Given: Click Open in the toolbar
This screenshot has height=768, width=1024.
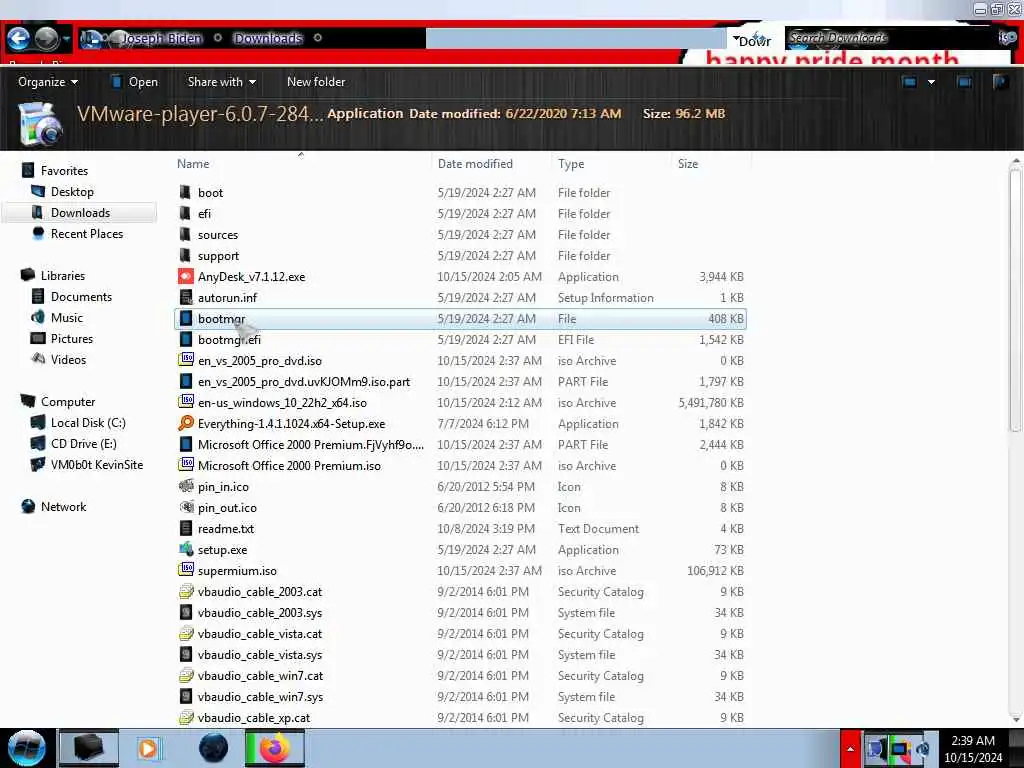Looking at the screenshot, I should (135, 82).
